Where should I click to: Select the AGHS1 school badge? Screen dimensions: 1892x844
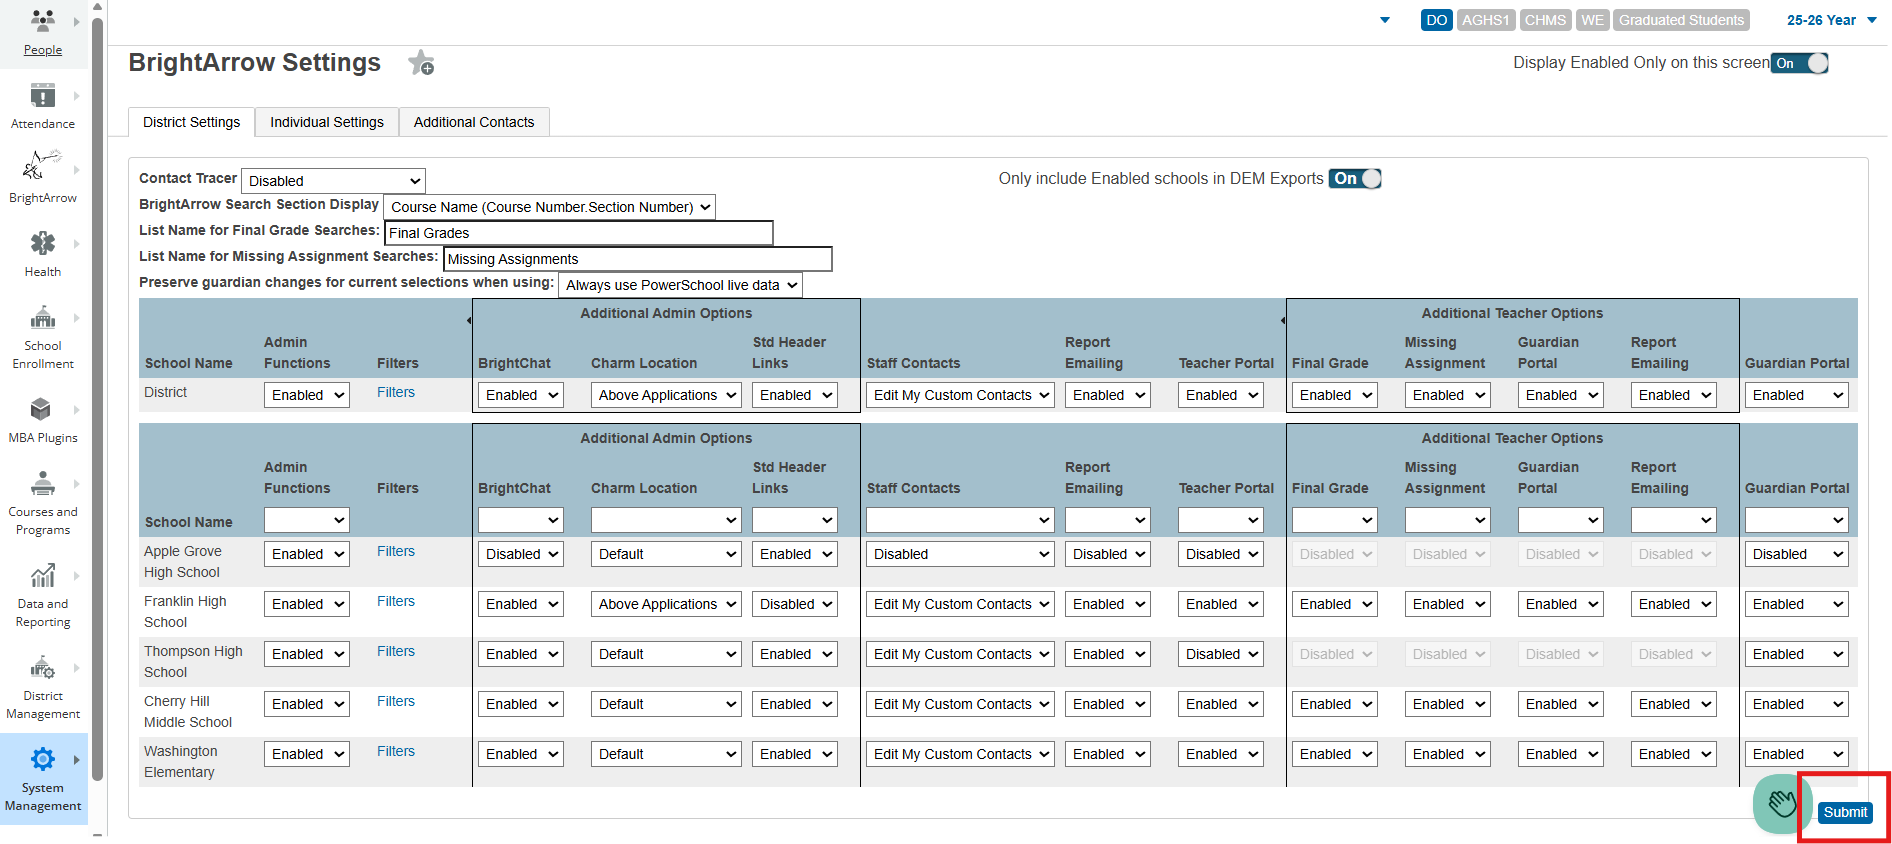[x=1486, y=20]
